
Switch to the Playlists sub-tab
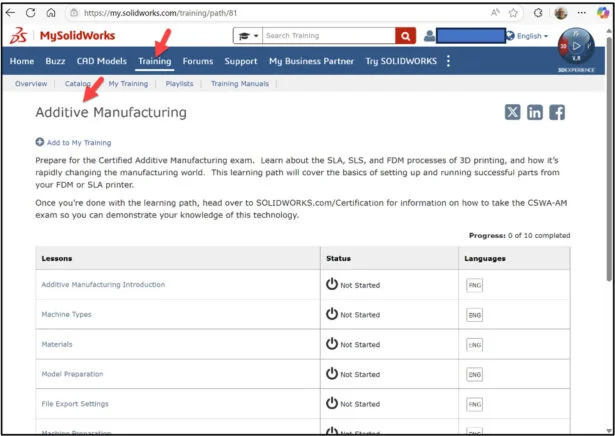[x=179, y=84]
